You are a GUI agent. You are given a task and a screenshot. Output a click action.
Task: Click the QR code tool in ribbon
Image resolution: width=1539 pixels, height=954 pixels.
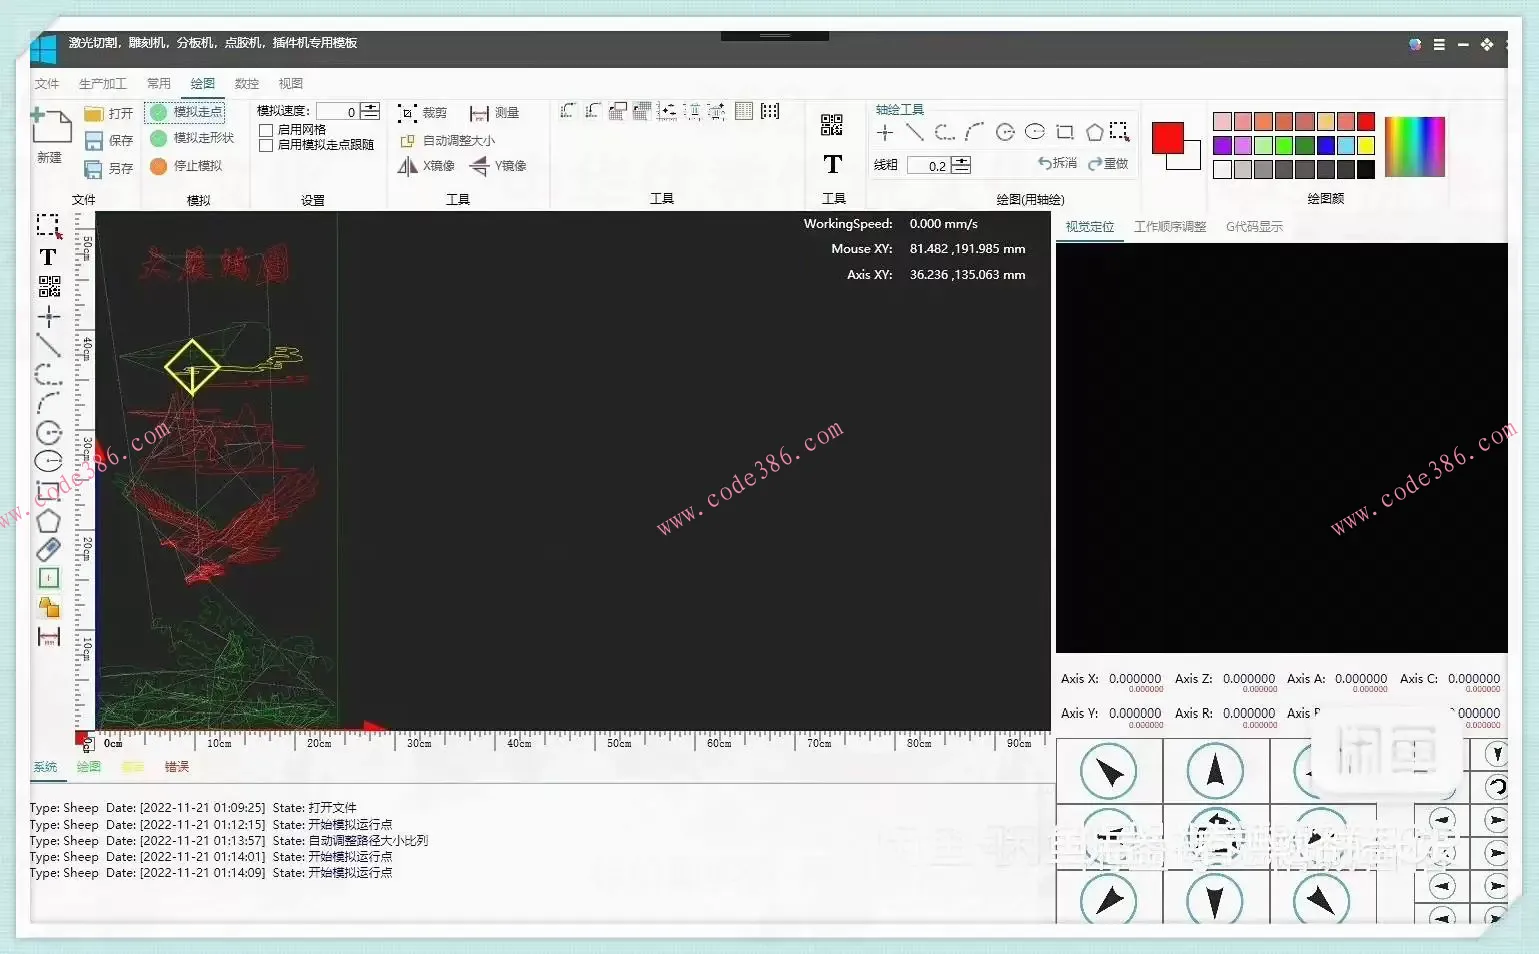coord(832,125)
